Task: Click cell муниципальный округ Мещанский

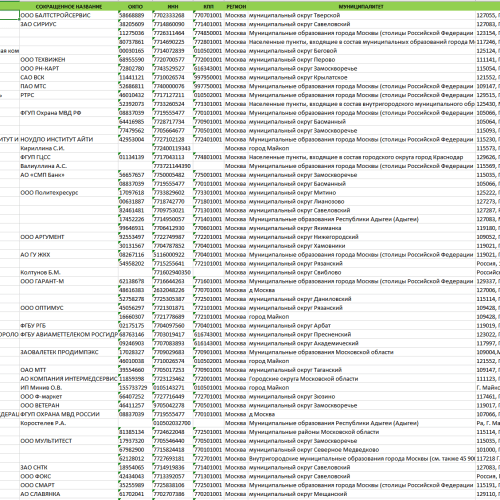Action: click(x=362, y=494)
